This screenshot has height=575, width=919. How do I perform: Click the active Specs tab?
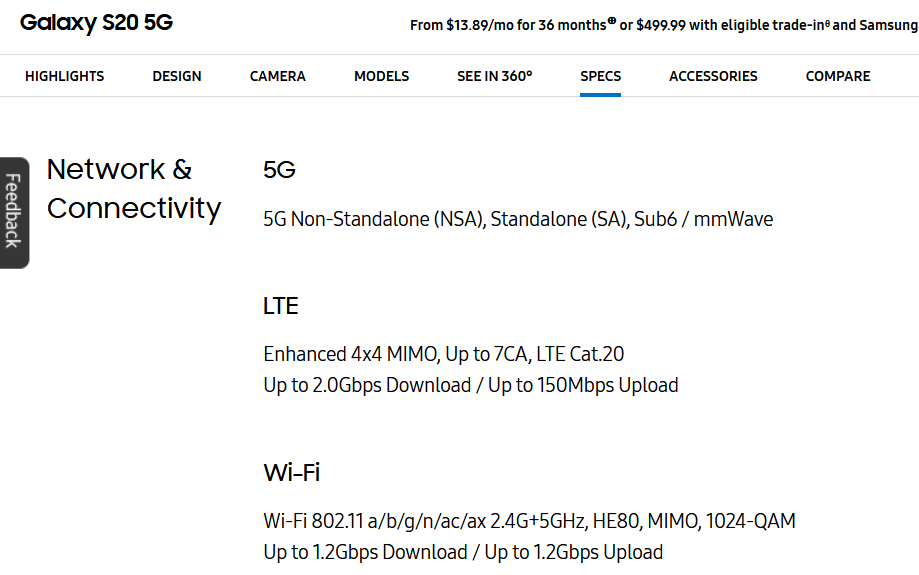[x=600, y=76]
